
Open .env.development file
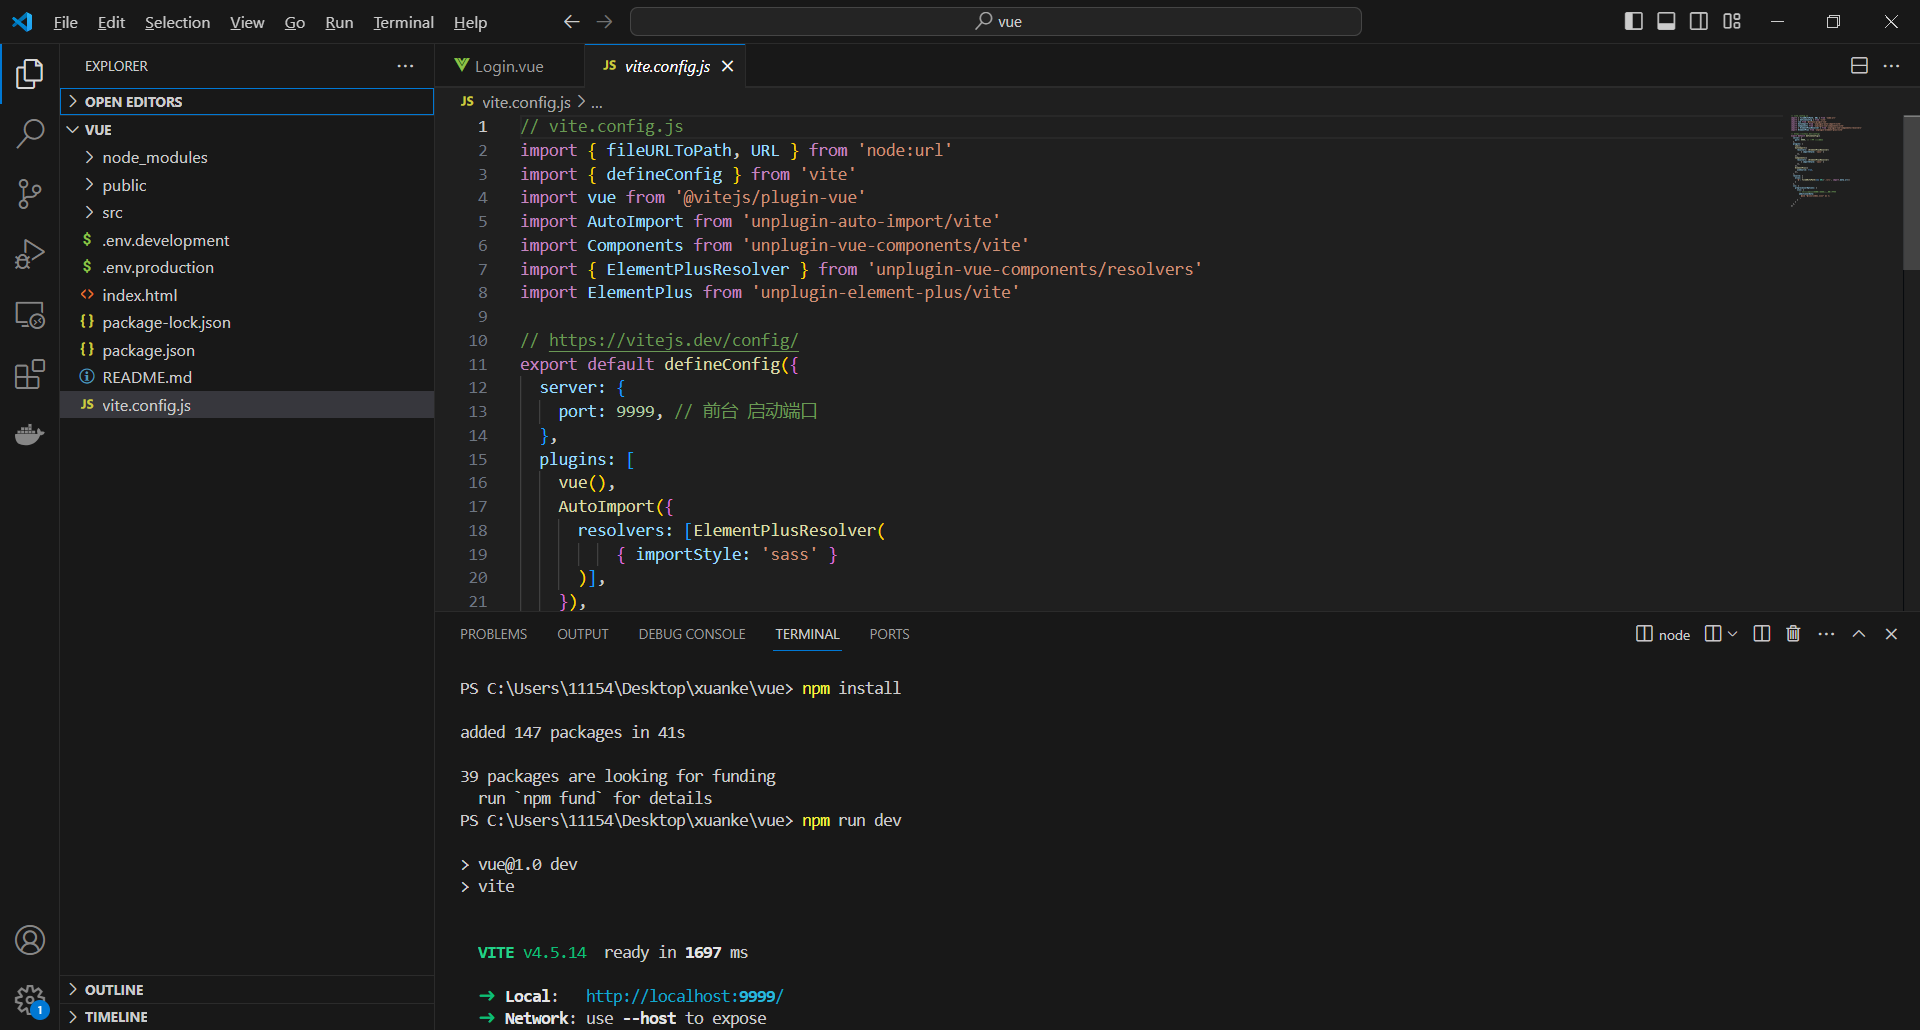247,240
